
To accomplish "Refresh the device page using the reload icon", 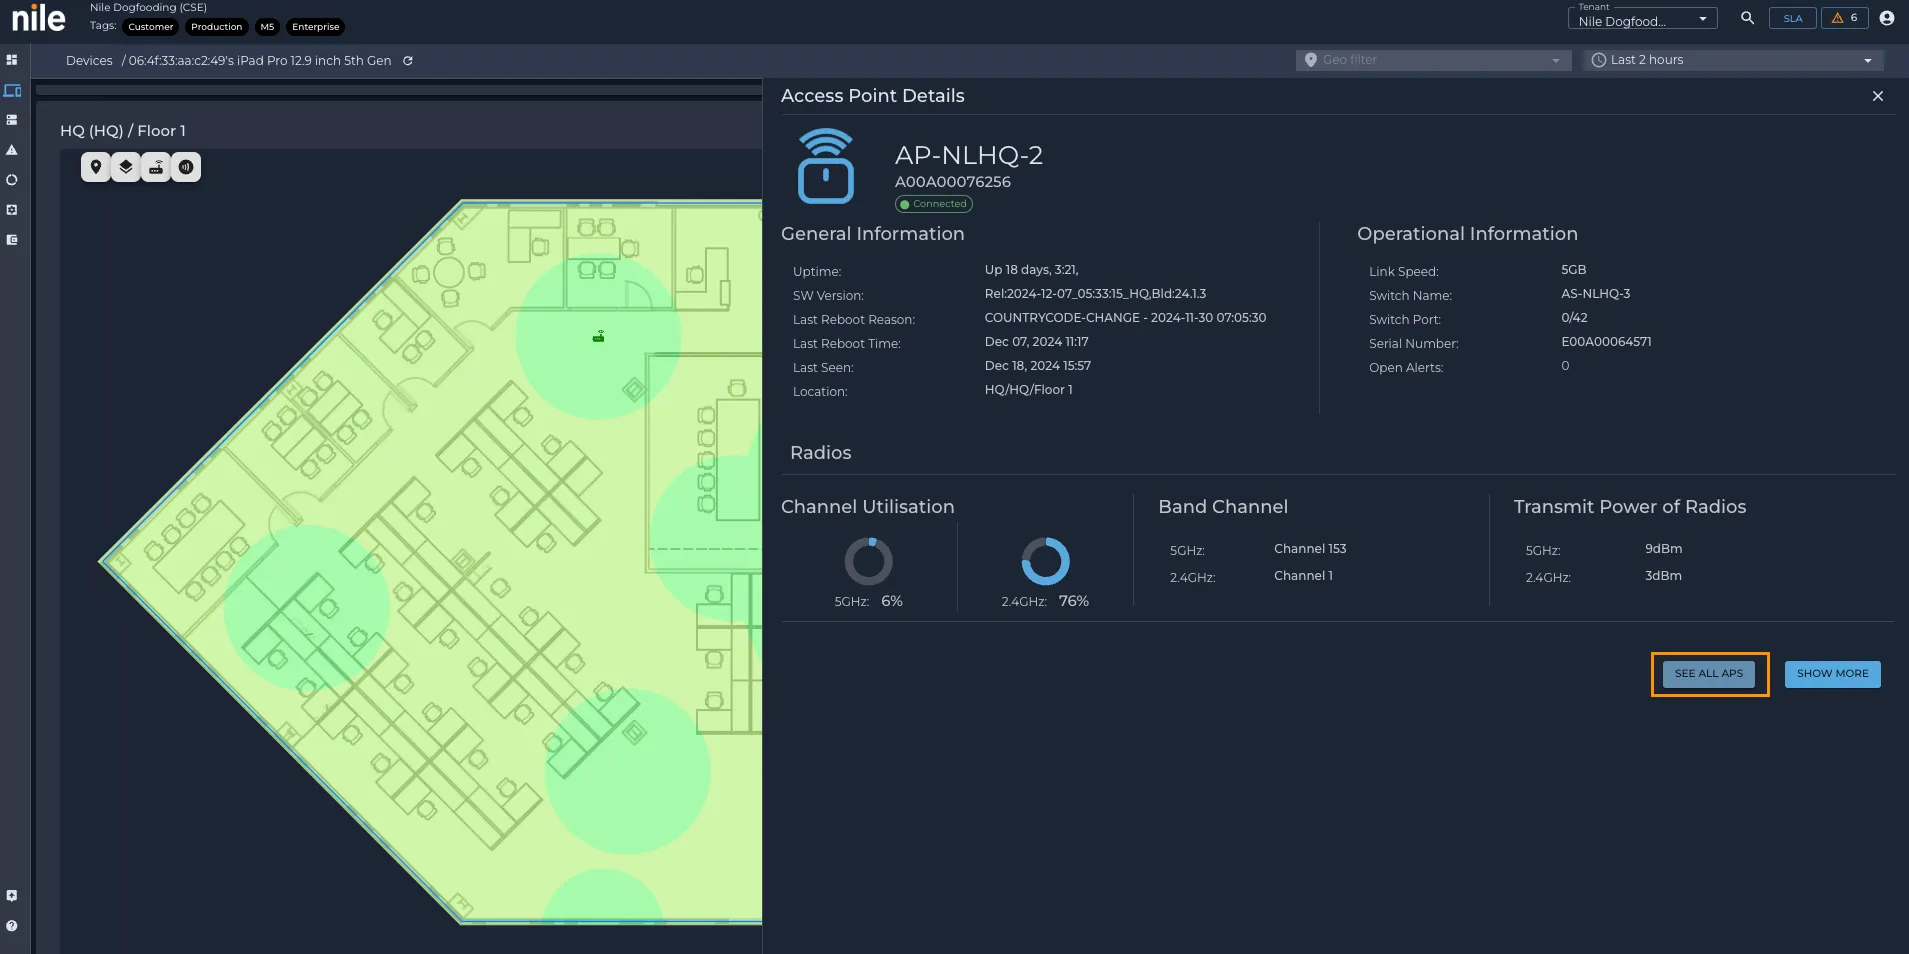I will click(x=408, y=61).
